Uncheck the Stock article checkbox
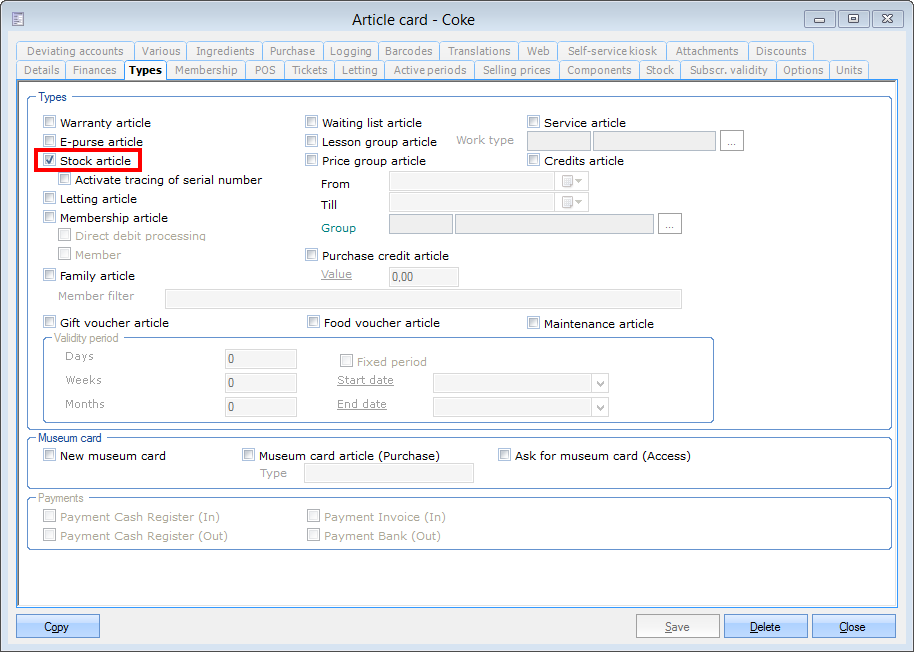 pos(49,160)
